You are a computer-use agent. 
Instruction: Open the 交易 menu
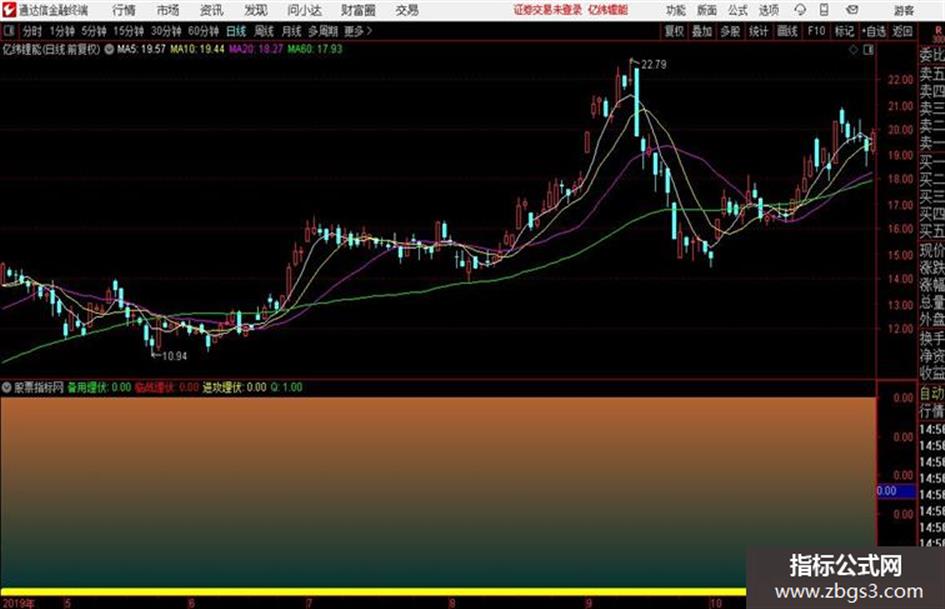coord(407,10)
